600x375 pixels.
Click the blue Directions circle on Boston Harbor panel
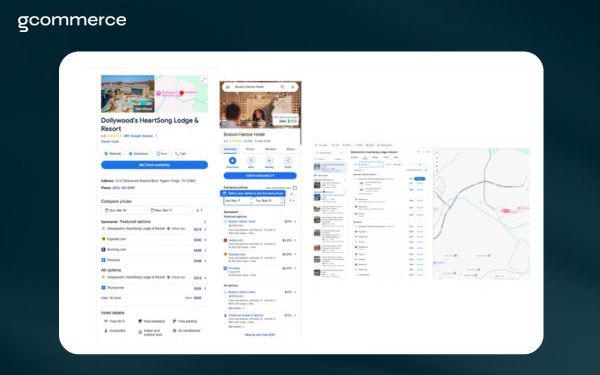(232, 161)
